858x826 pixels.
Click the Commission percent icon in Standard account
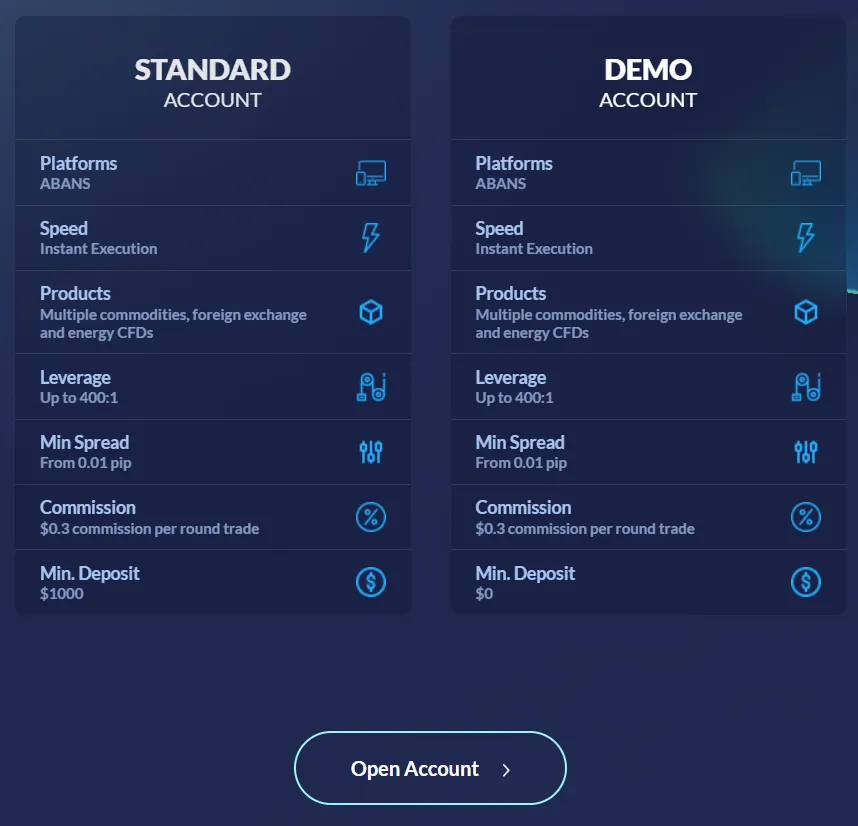point(371,517)
